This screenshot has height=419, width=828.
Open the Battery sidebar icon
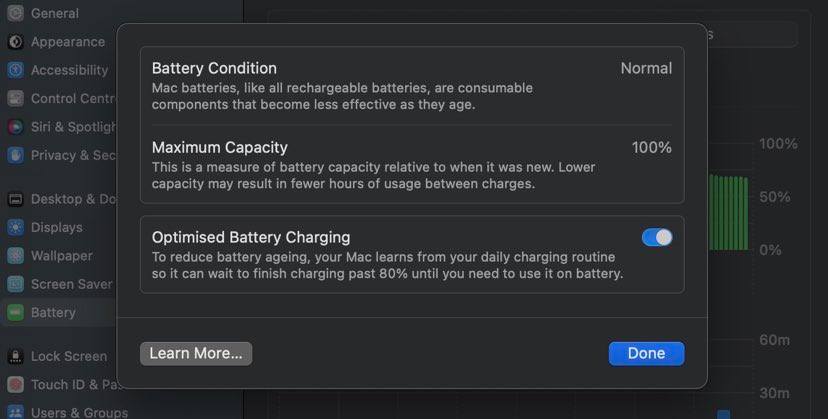pyautogui.click(x=15, y=312)
